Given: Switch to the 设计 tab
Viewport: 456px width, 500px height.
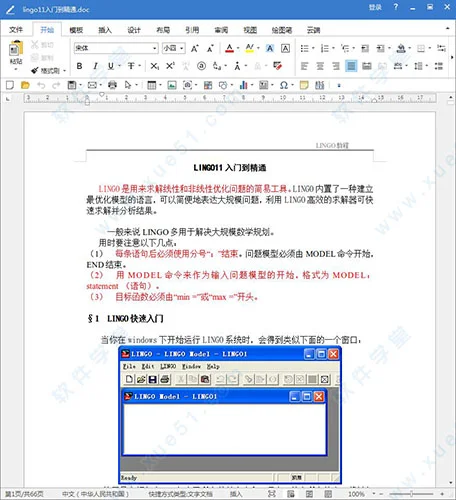Looking at the screenshot, I should pos(134,30).
